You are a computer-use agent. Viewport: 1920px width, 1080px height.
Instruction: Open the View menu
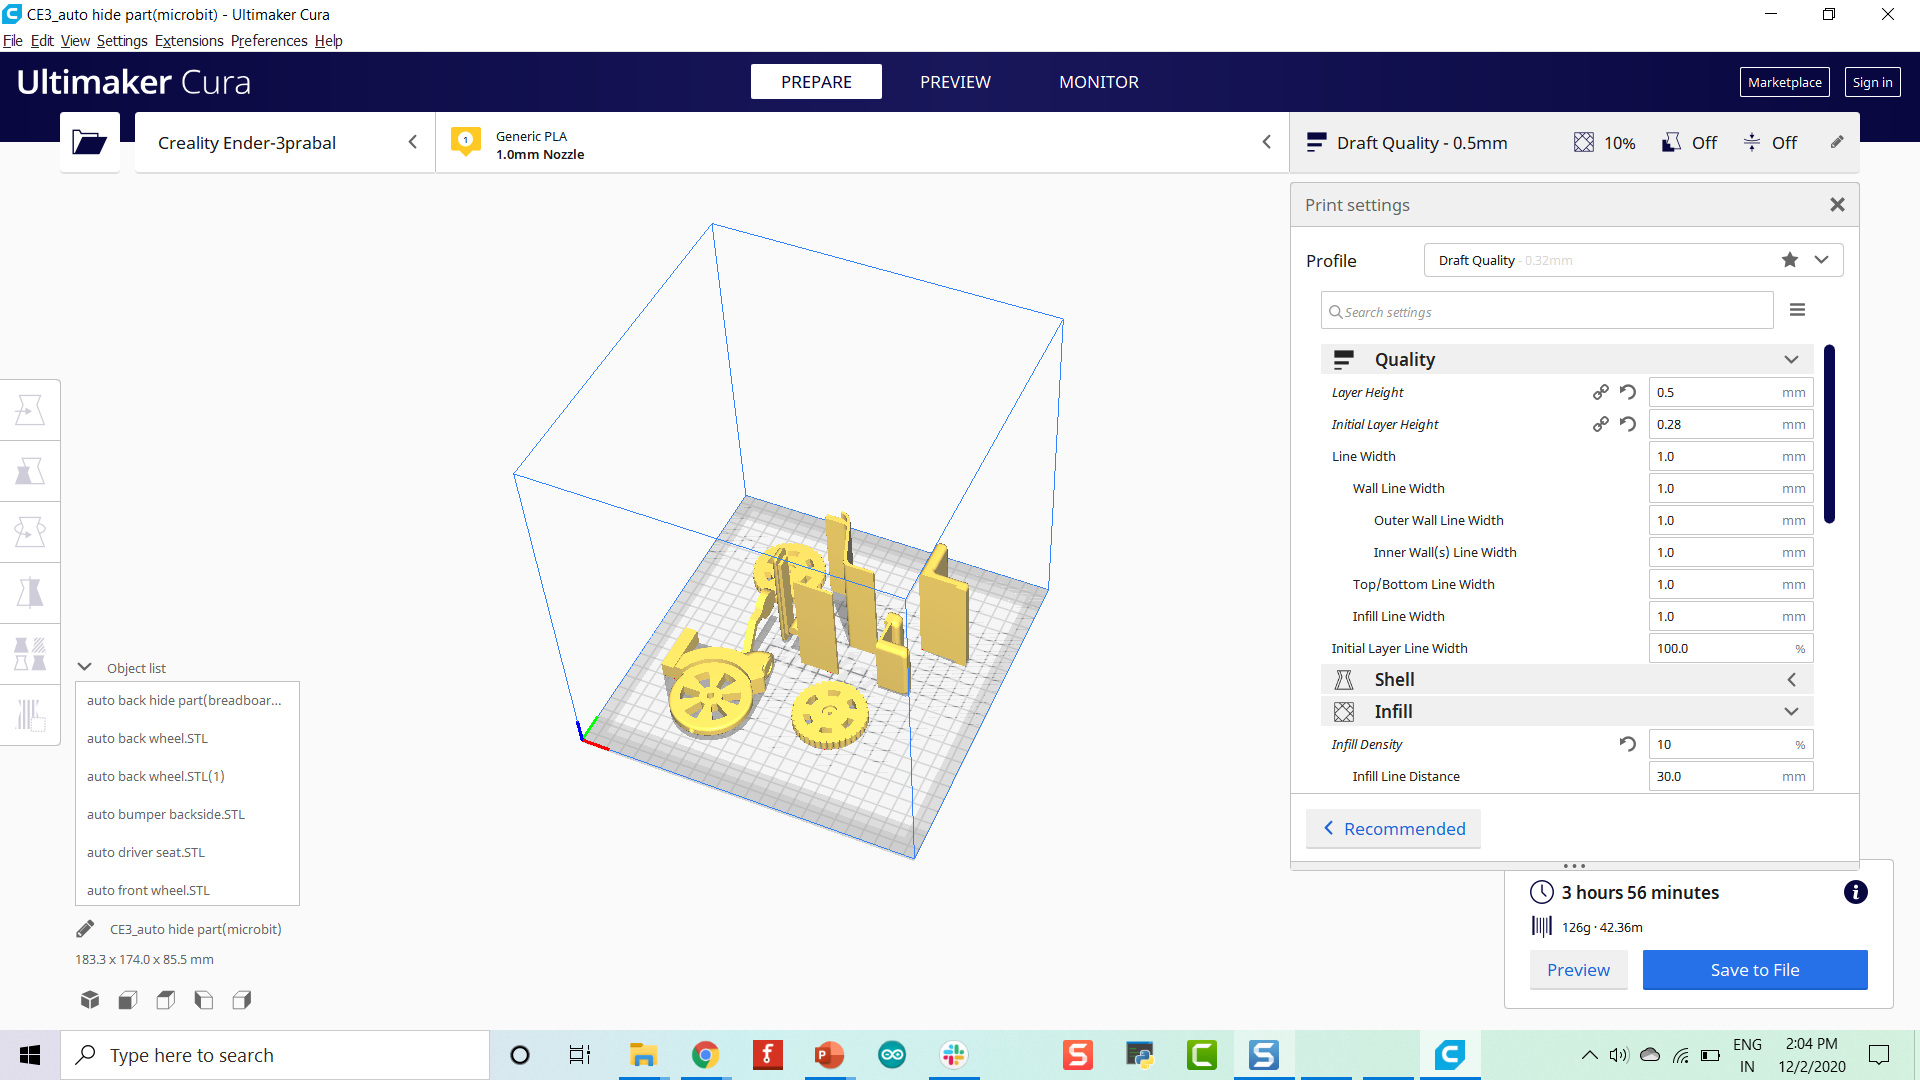[x=75, y=41]
